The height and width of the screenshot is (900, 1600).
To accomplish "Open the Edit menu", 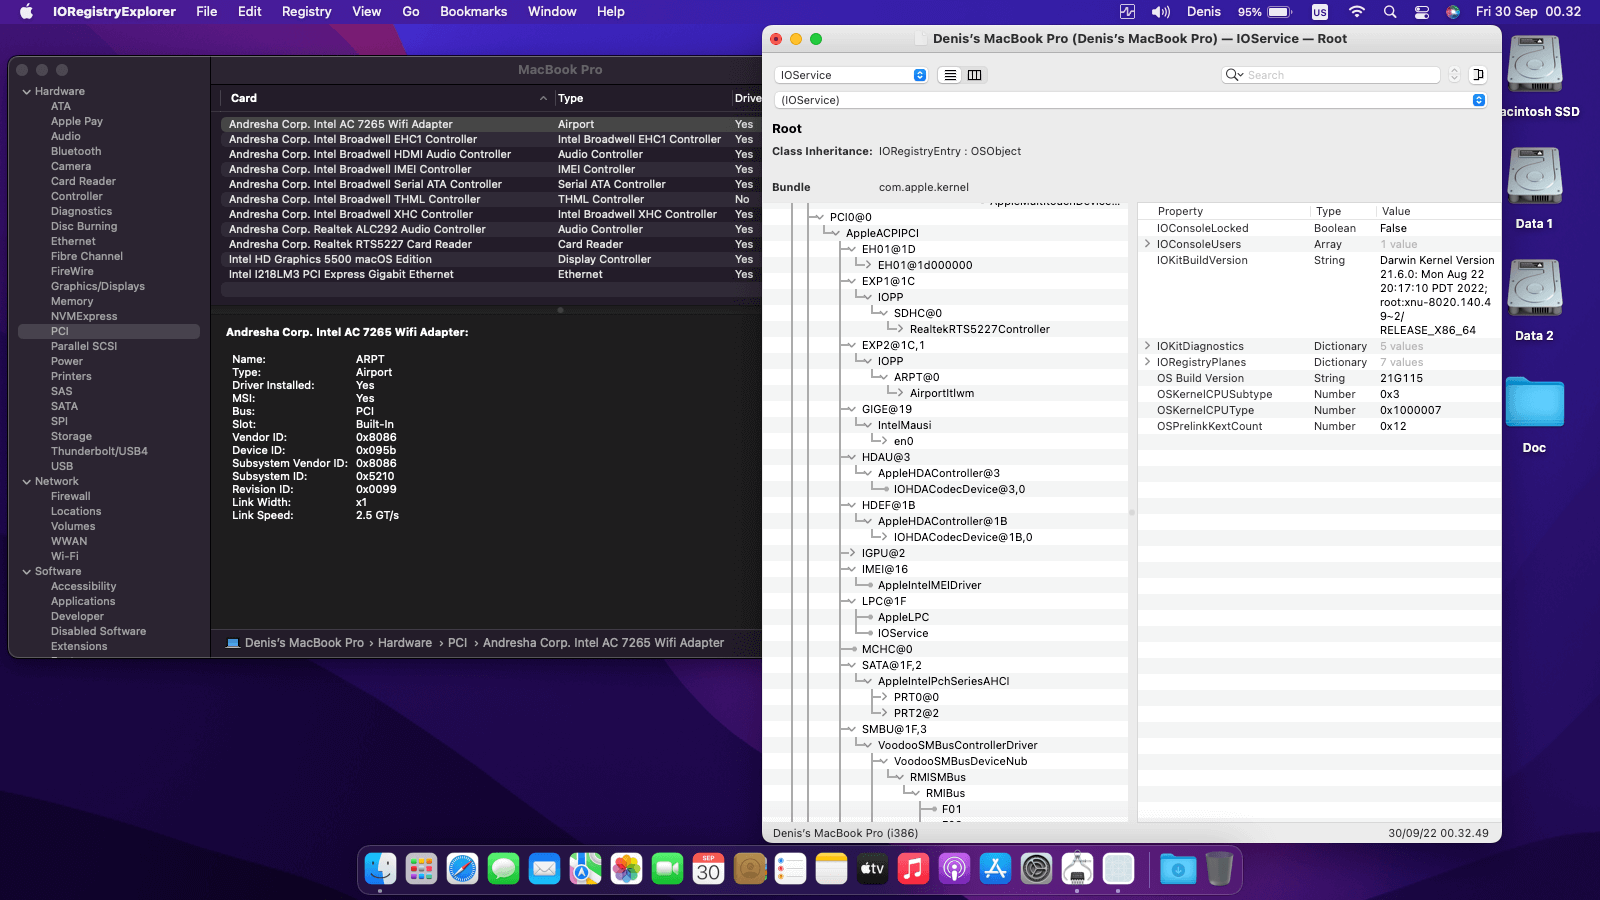I will point(250,12).
